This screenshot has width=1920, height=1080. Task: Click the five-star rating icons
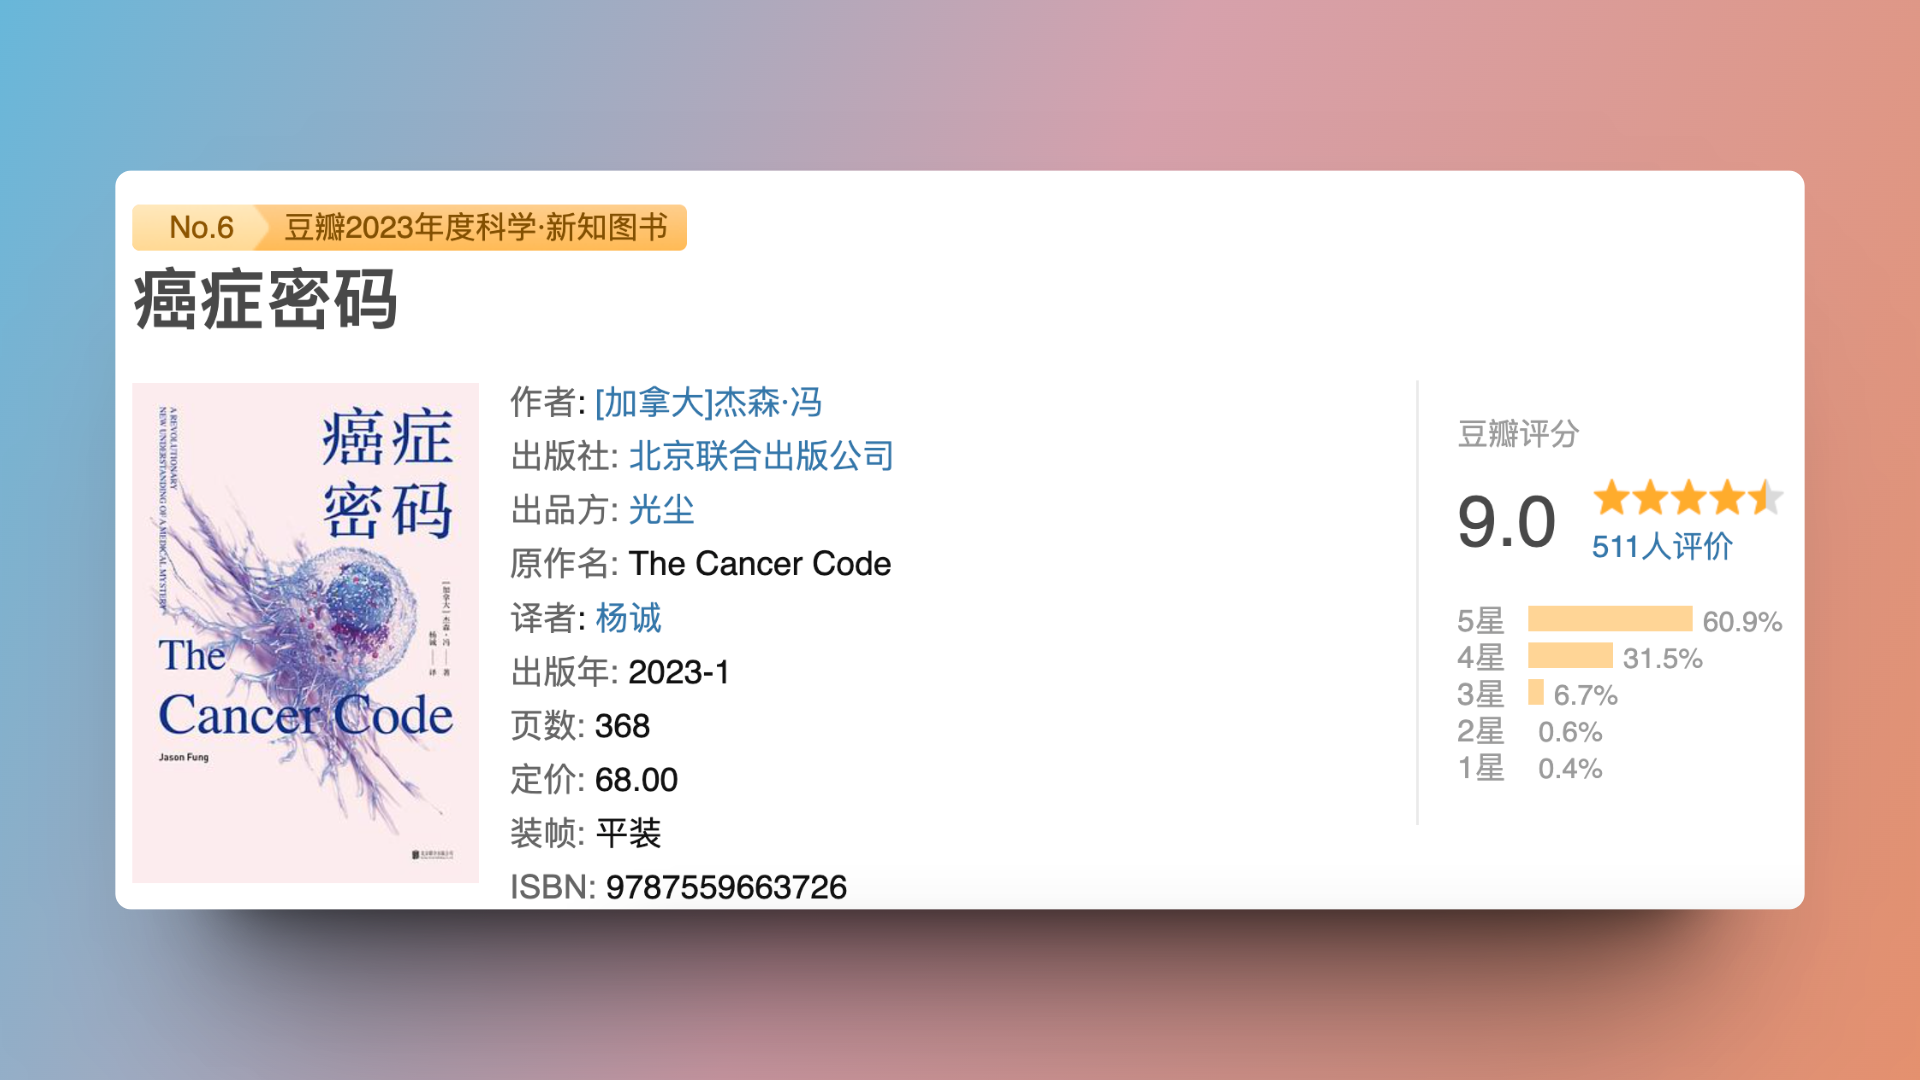1687,497
